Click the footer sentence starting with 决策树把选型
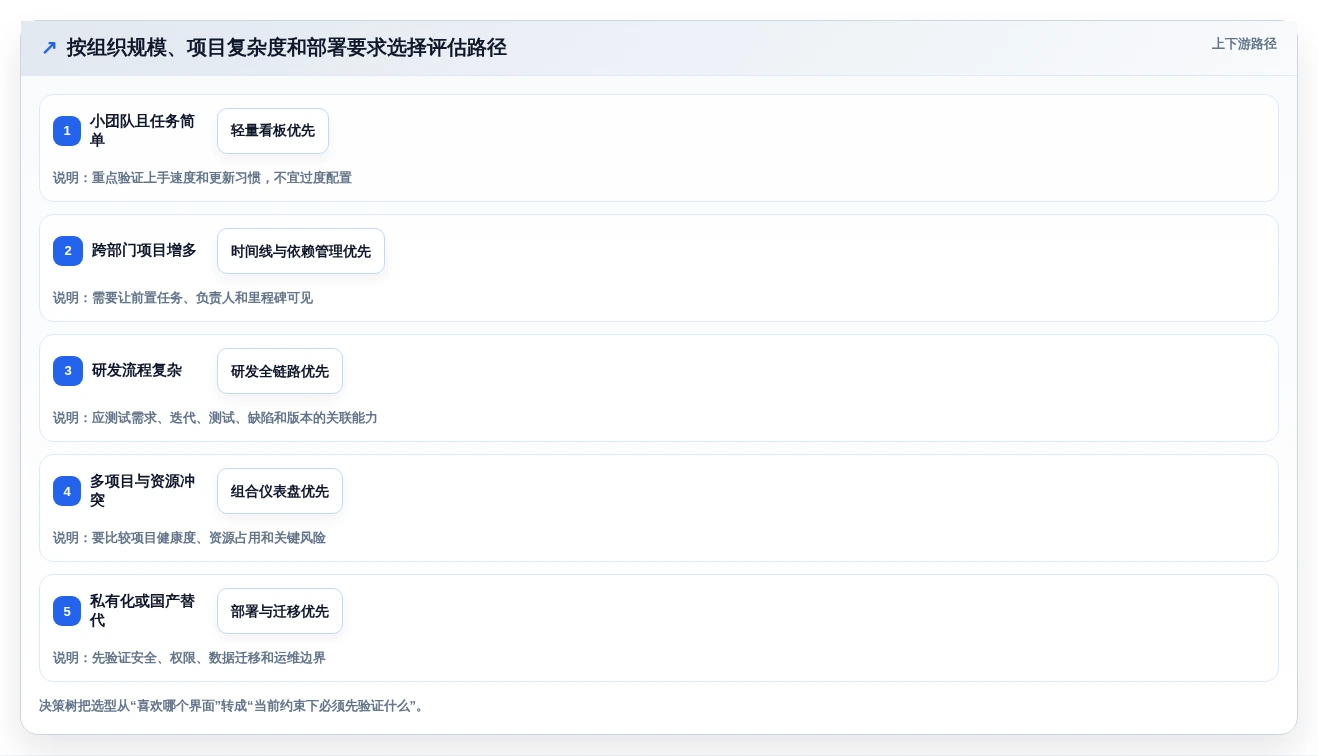The width and height of the screenshot is (1318, 756). tap(232, 706)
